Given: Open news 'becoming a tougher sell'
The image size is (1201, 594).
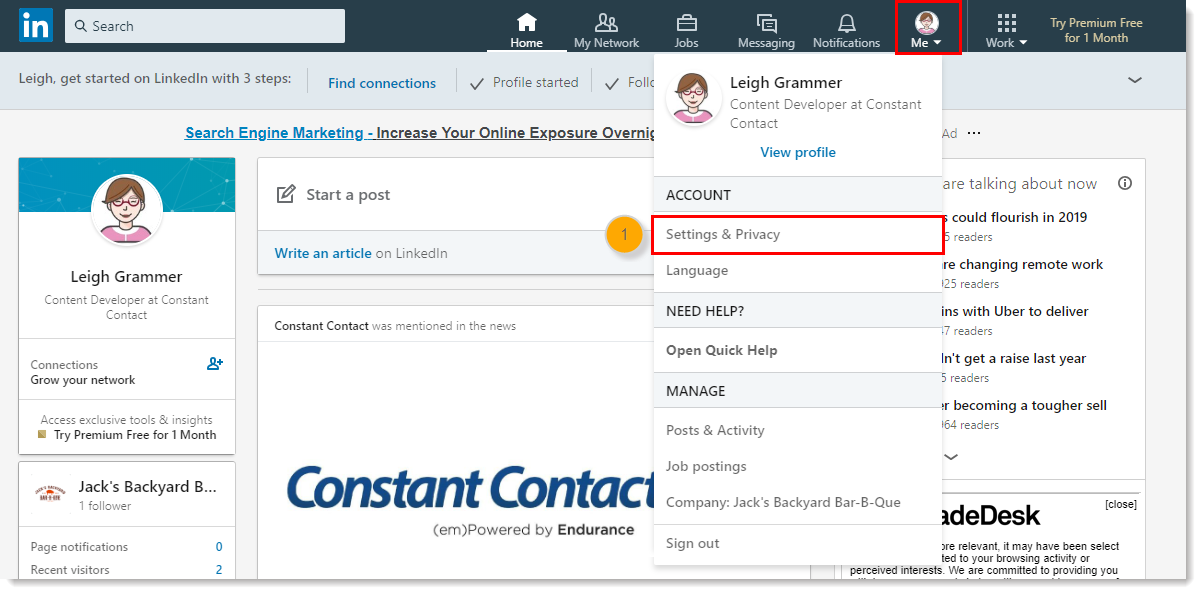Looking at the screenshot, I should (x=1024, y=405).
